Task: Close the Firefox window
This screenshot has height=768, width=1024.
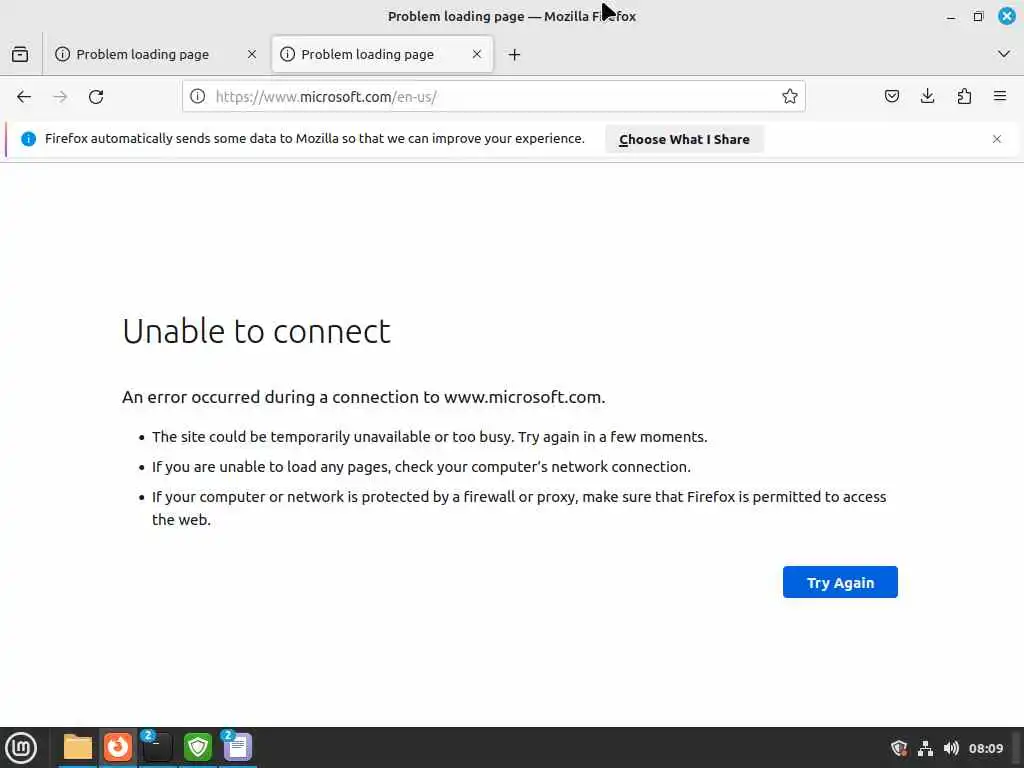Action: tap(1007, 16)
